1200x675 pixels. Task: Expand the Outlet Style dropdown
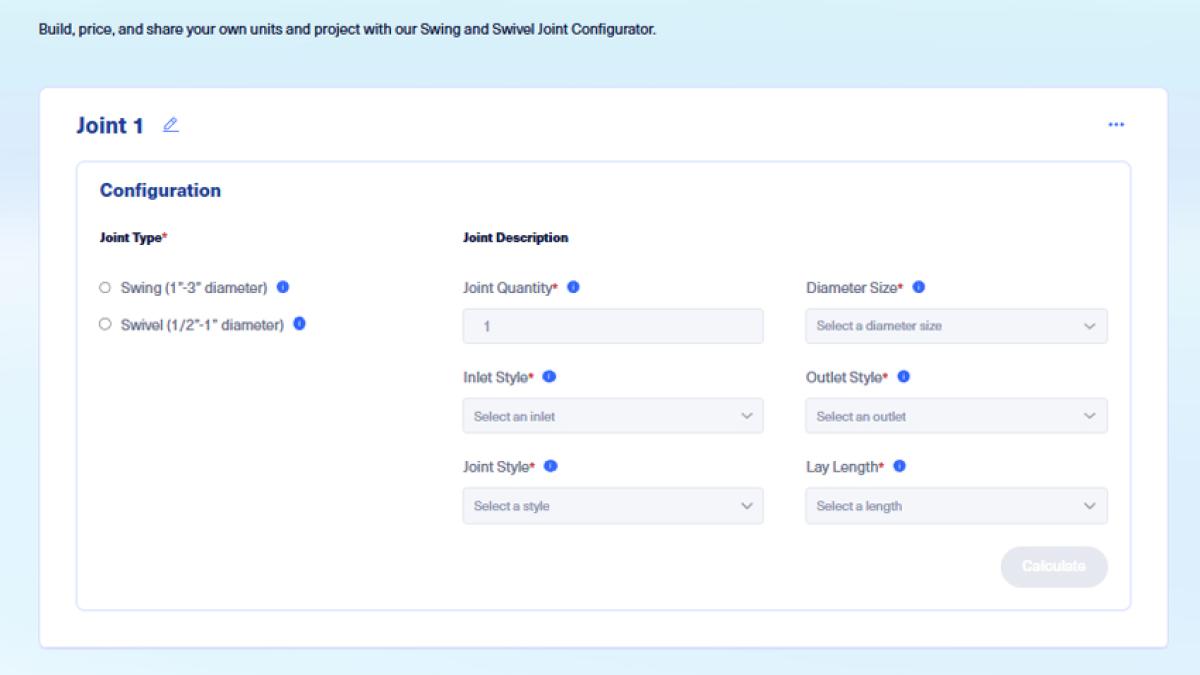tap(956, 415)
